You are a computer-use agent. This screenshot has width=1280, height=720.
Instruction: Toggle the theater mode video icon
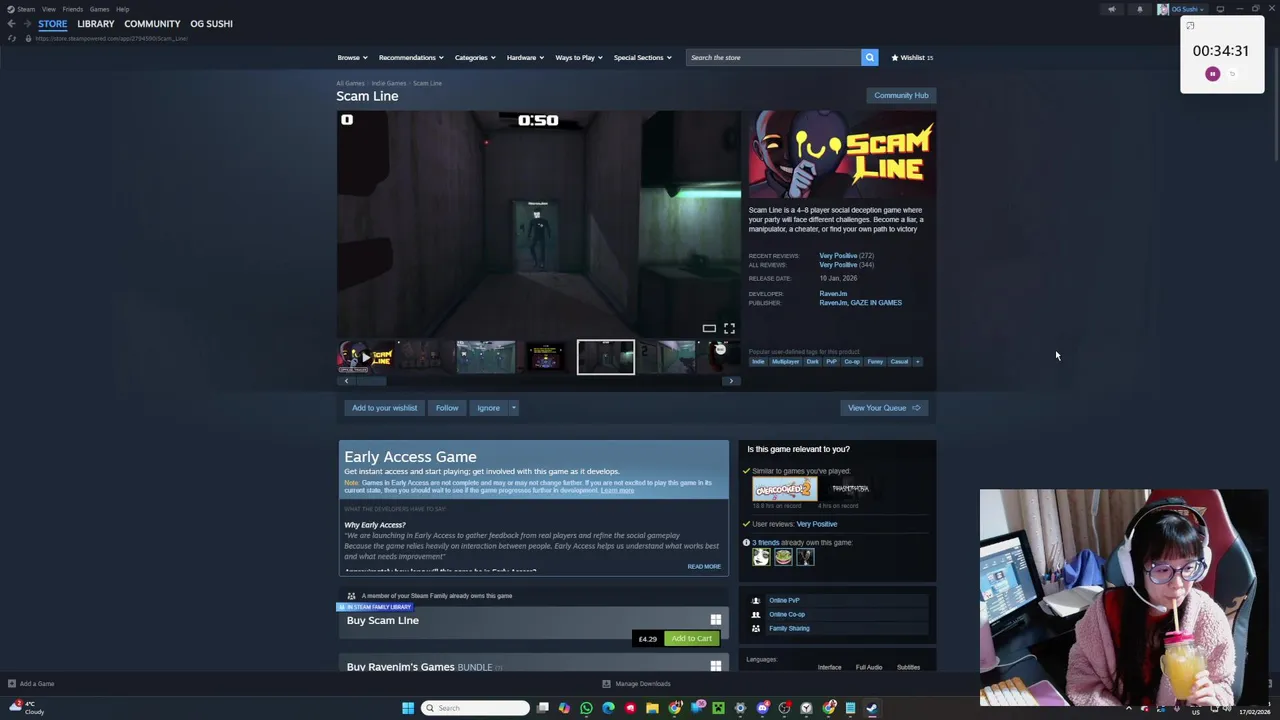point(708,328)
